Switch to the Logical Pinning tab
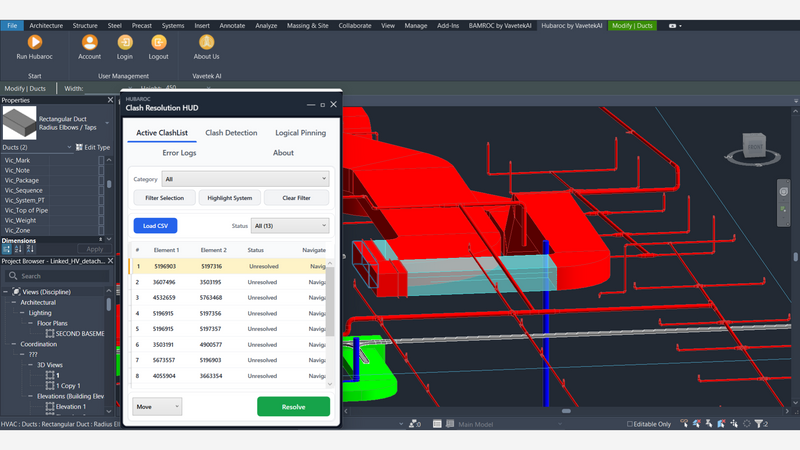The height and width of the screenshot is (450, 800). (301, 133)
